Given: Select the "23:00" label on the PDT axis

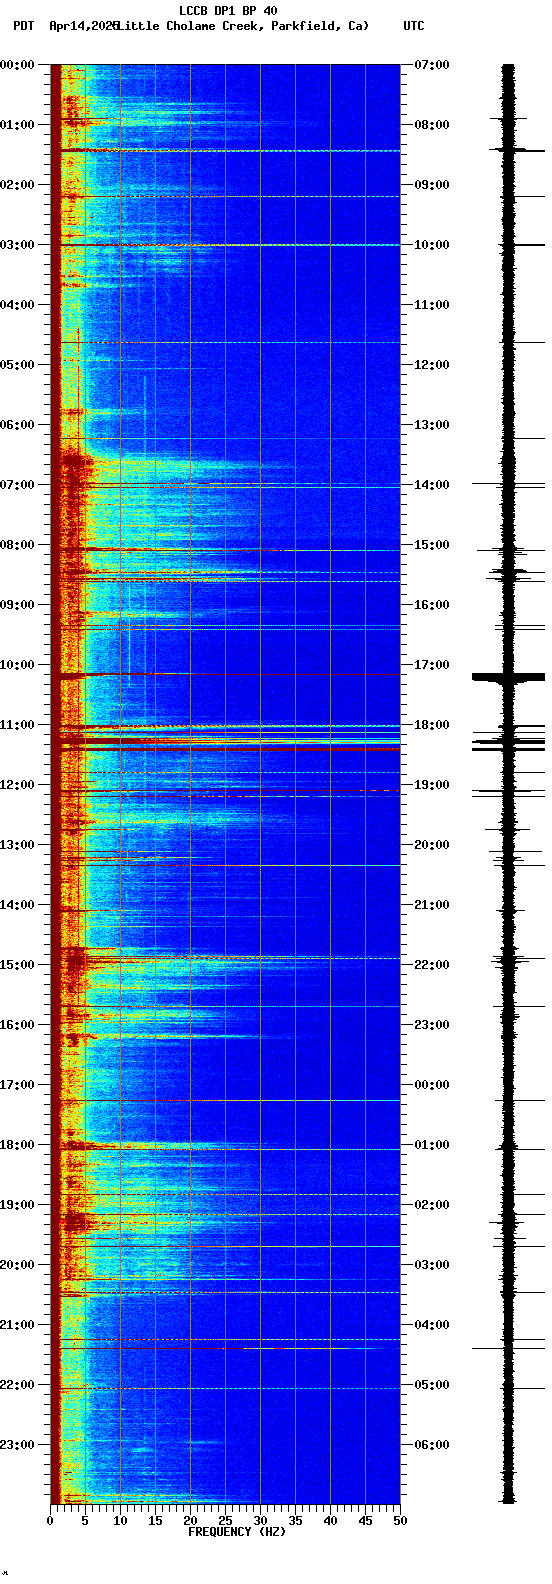Looking at the screenshot, I should (17, 1445).
